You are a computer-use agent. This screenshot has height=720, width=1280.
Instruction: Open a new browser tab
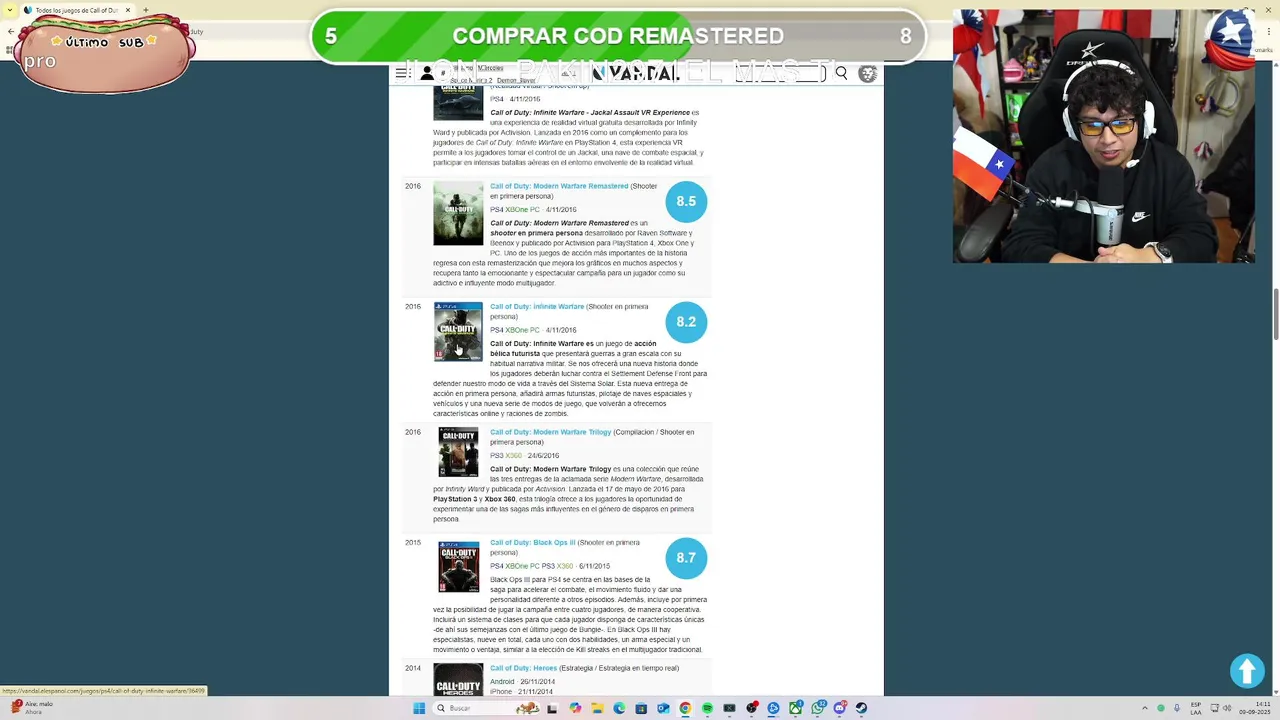146,10
